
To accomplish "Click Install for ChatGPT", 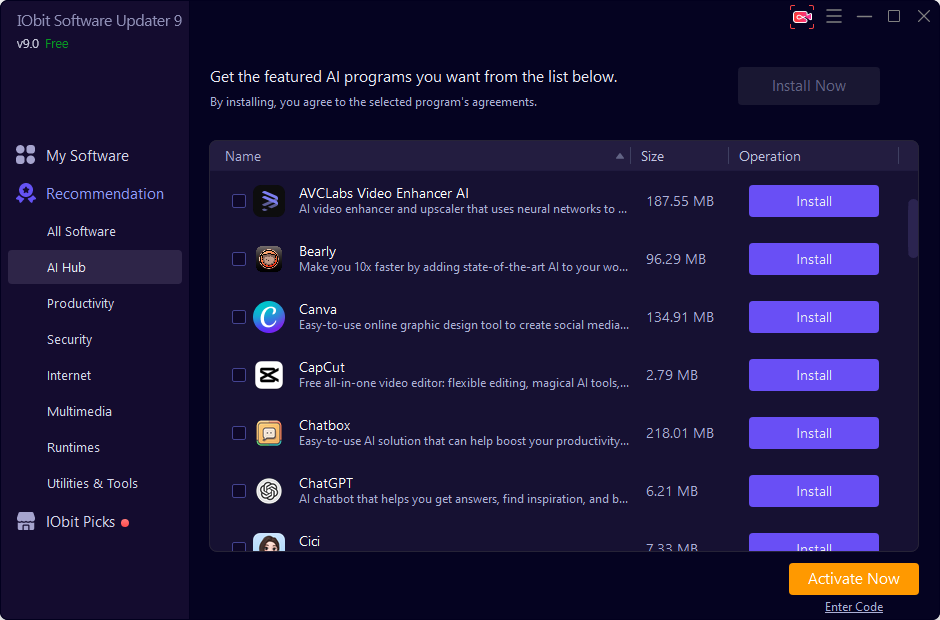I will (x=814, y=491).
